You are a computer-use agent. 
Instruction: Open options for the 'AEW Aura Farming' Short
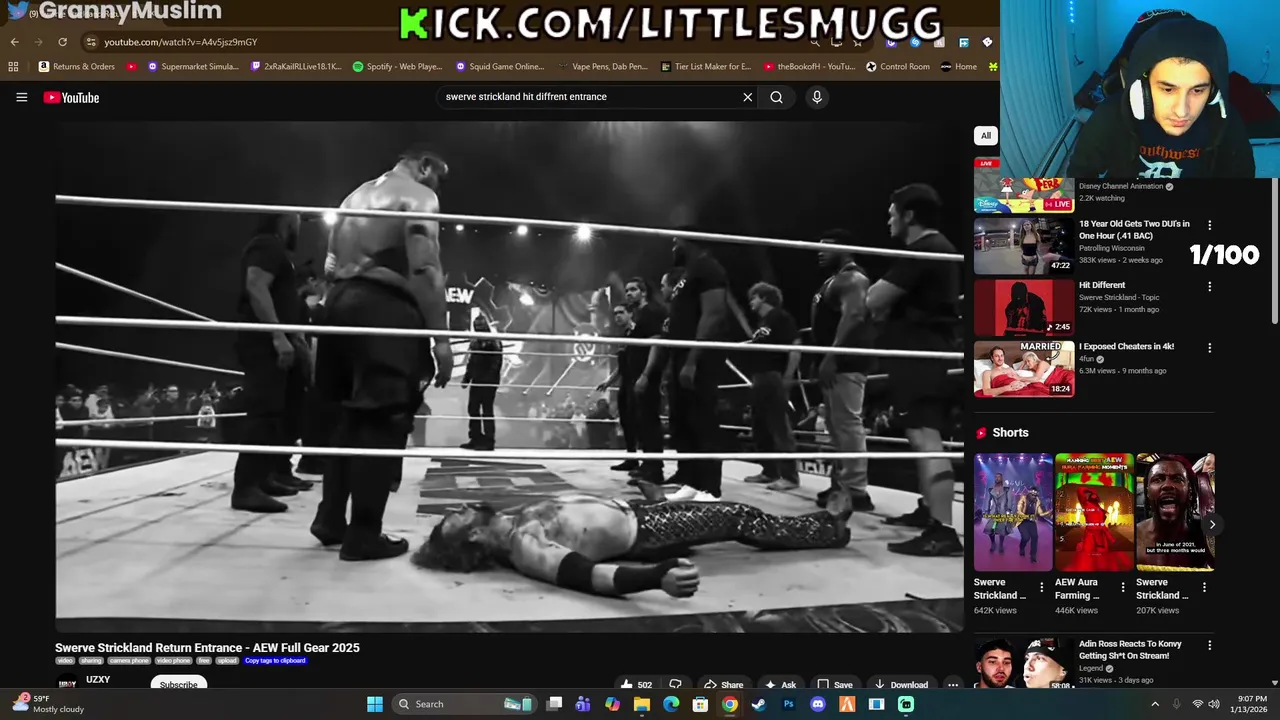click(1122, 588)
